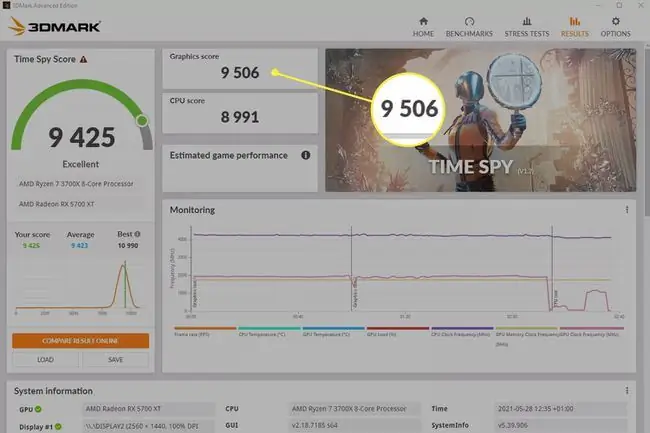Go to the Home page
This screenshot has height=433, width=650.
coord(423,27)
